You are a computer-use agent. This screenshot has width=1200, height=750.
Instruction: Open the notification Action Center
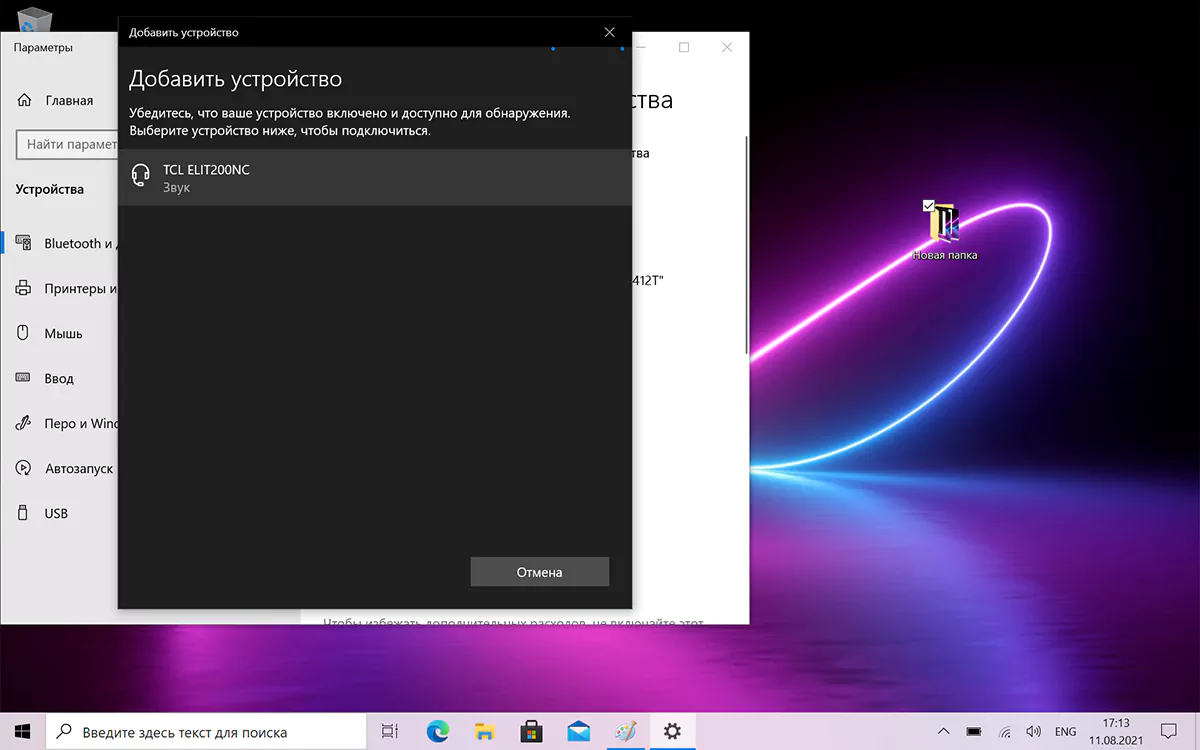point(1168,731)
